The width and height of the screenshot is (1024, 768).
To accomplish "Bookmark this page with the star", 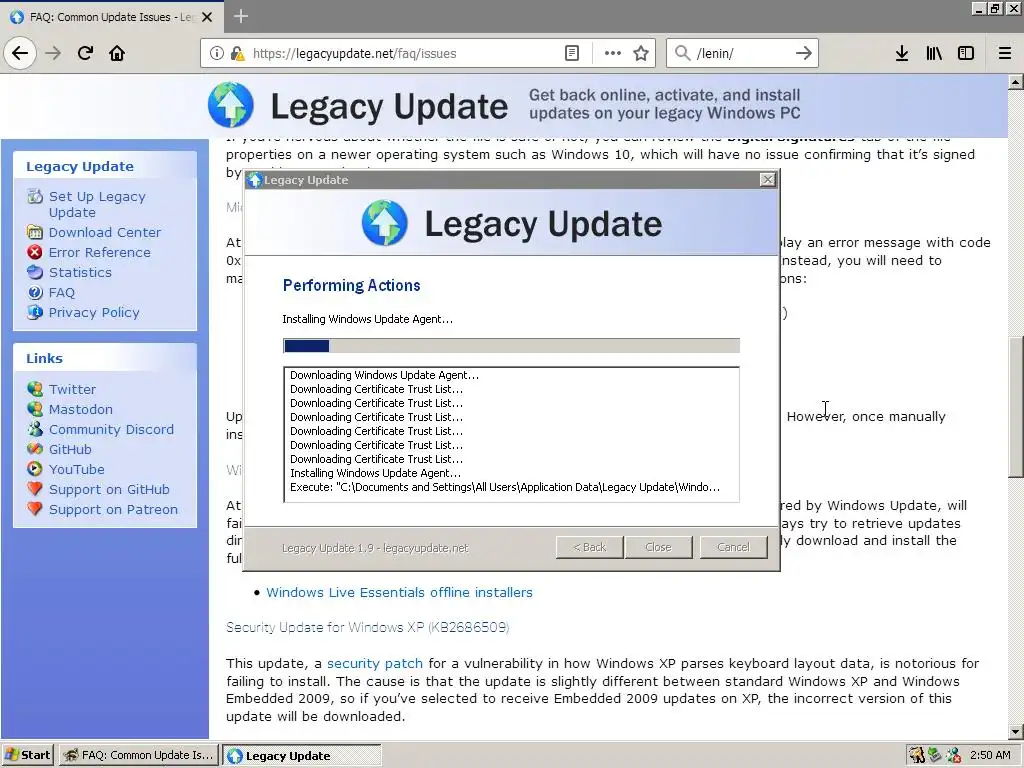I will pyautogui.click(x=641, y=54).
